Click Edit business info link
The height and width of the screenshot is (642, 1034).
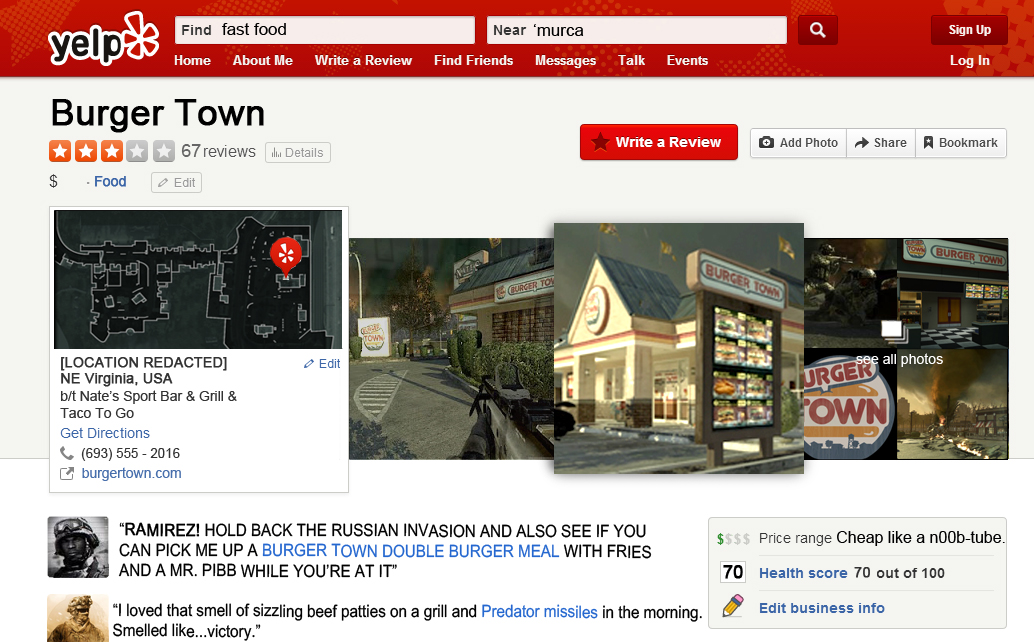[x=822, y=608]
